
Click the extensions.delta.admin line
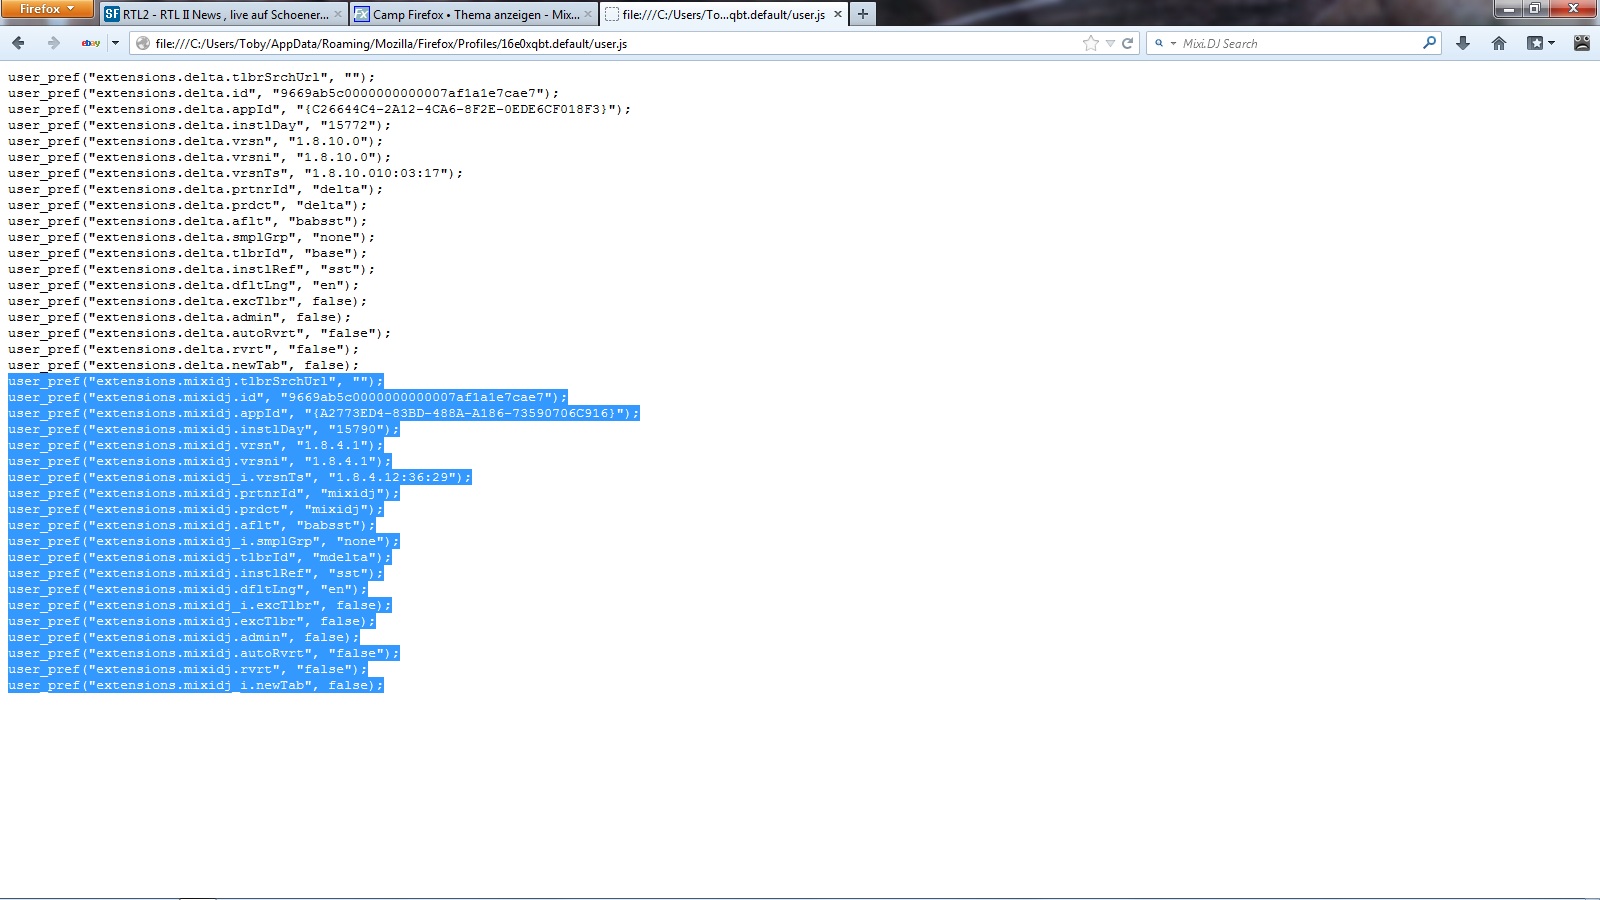tap(180, 317)
